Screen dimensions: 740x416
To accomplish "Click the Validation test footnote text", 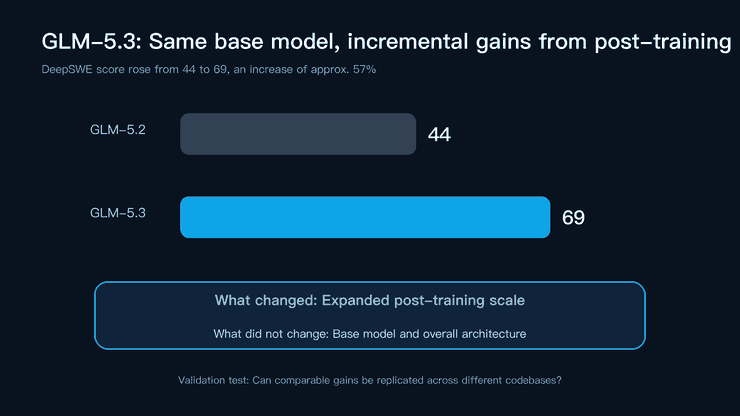I will 370,380.
